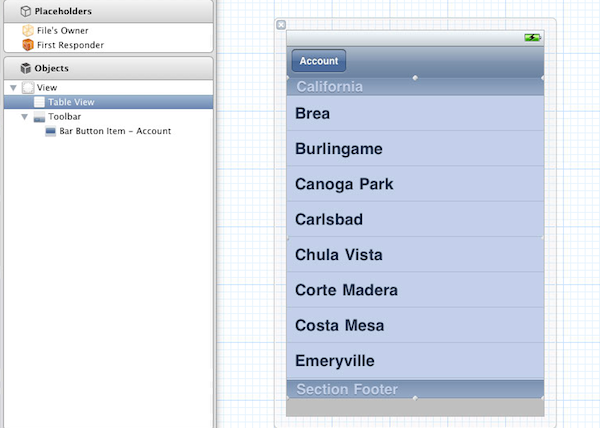Click the Corte Madera table row
Screen dimensions: 600x428
coord(415,290)
